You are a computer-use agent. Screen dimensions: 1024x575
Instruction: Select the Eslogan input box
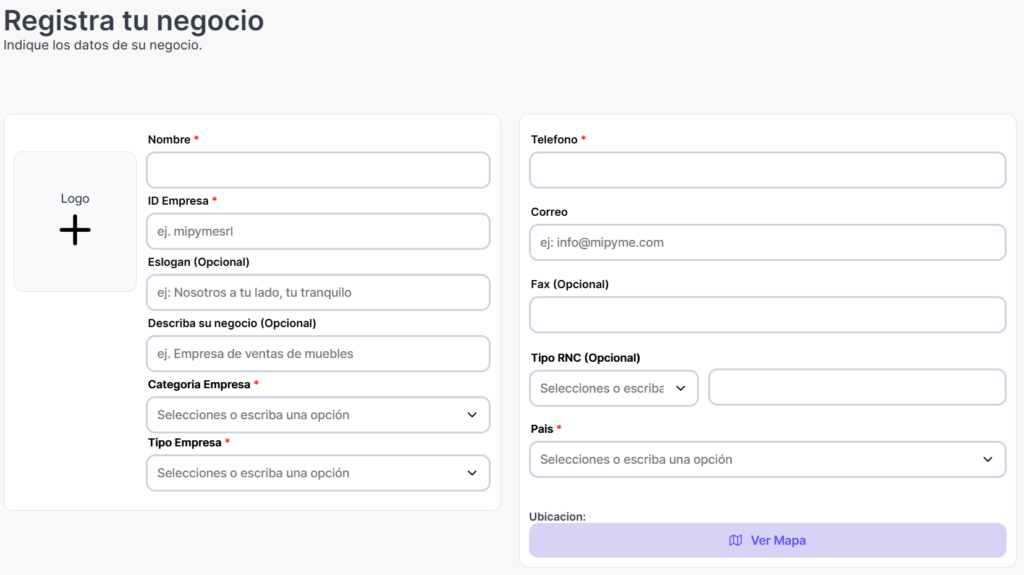point(318,293)
